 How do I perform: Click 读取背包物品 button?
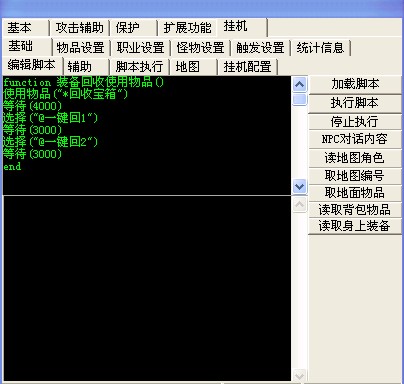point(355,210)
